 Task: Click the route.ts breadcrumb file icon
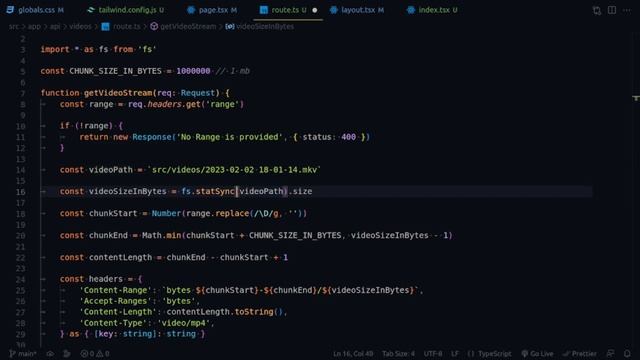(106, 27)
